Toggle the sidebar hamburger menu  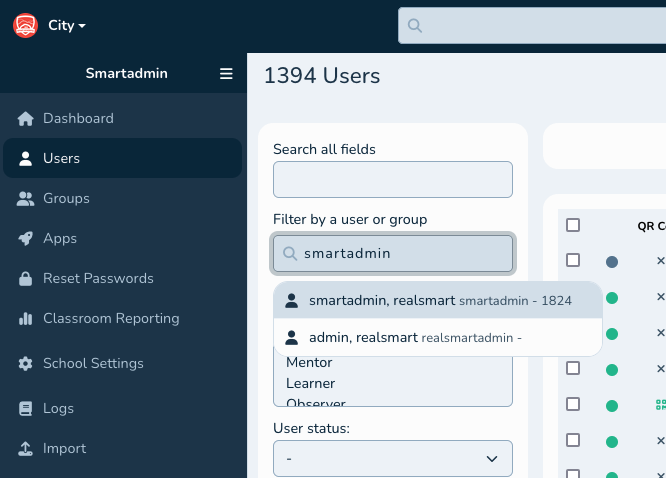click(226, 73)
